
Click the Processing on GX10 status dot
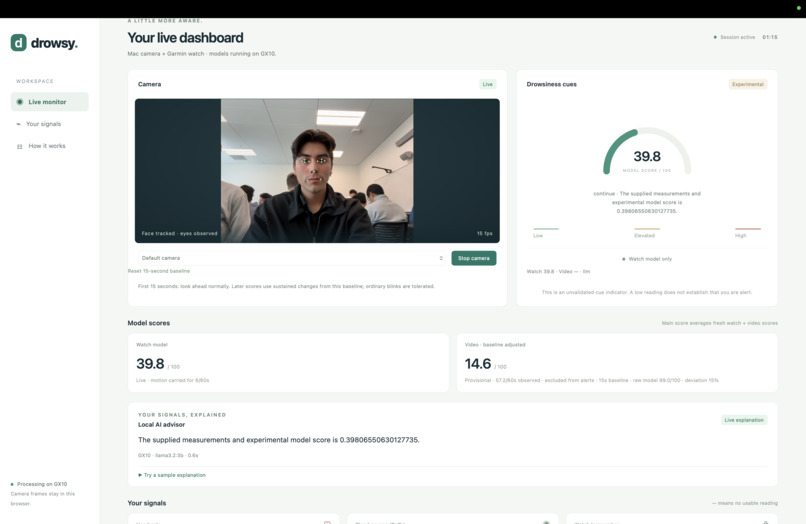[x=12, y=484]
